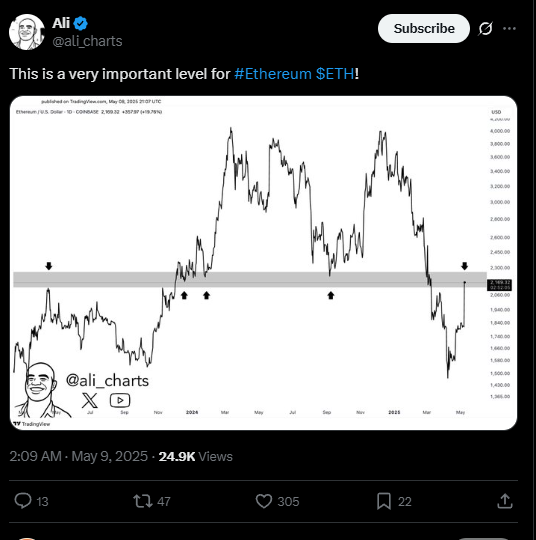Open the three-dot more options menu
This screenshot has height=540, width=536.
click(509, 29)
